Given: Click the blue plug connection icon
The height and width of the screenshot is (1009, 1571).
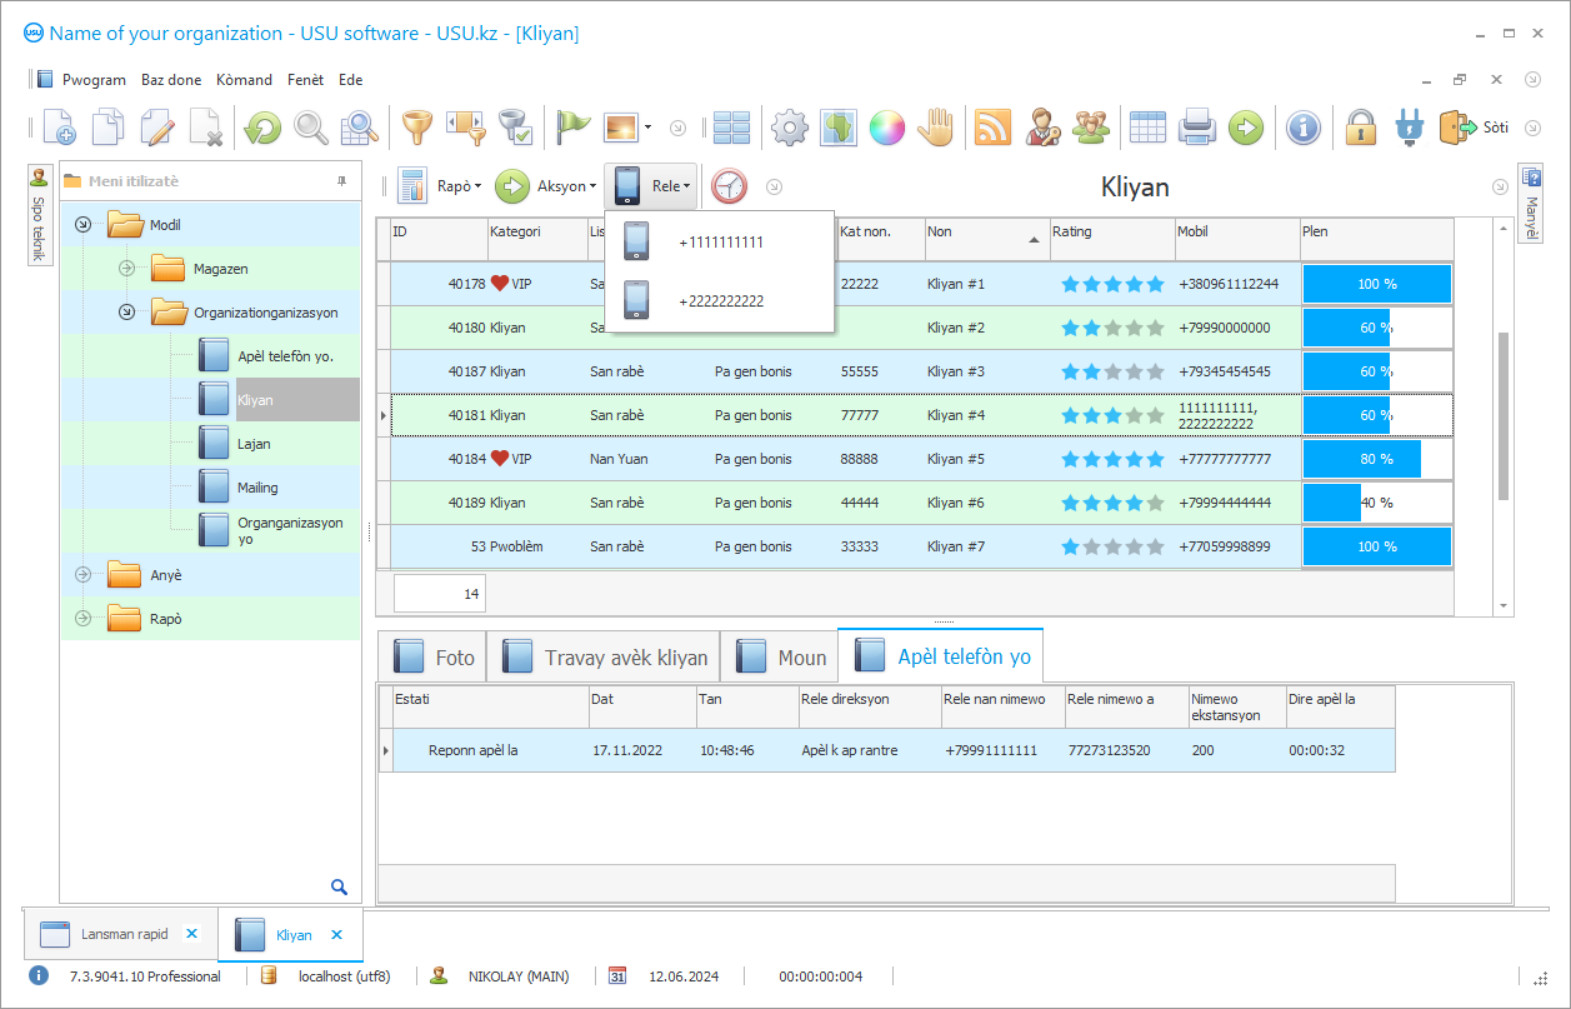Looking at the screenshot, I should [1409, 128].
